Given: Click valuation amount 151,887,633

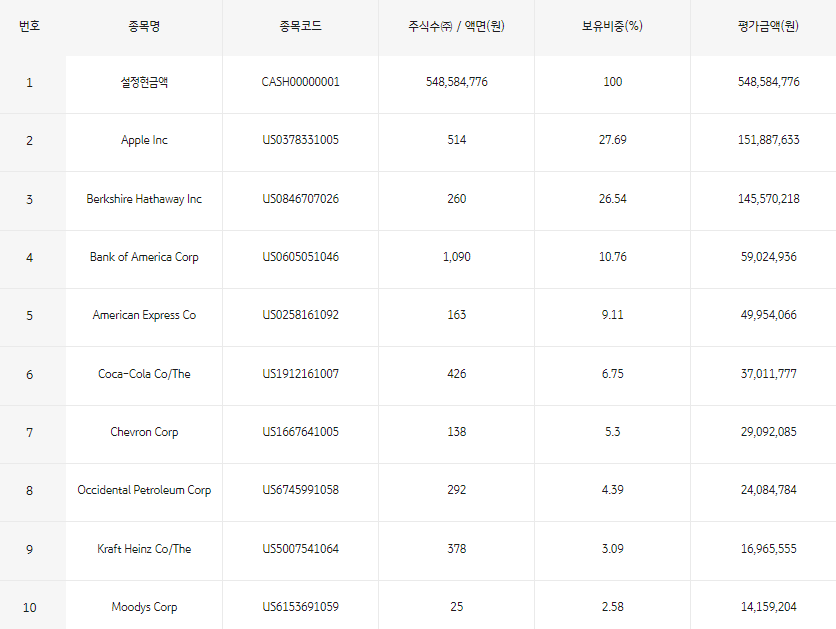Looking at the screenshot, I should pyautogui.click(x=768, y=140).
